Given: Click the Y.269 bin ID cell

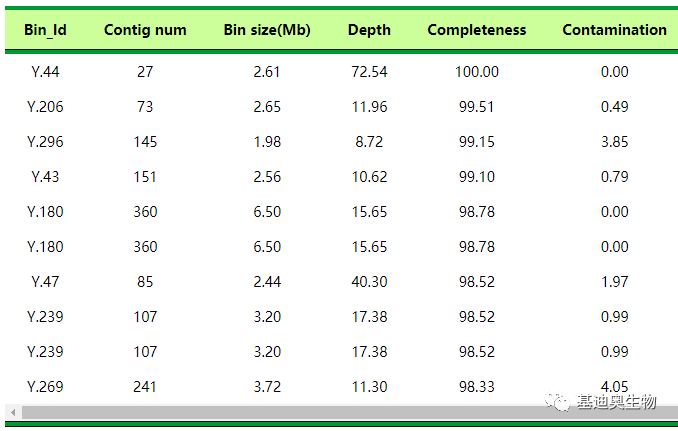Looking at the screenshot, I should pos(45,387).
